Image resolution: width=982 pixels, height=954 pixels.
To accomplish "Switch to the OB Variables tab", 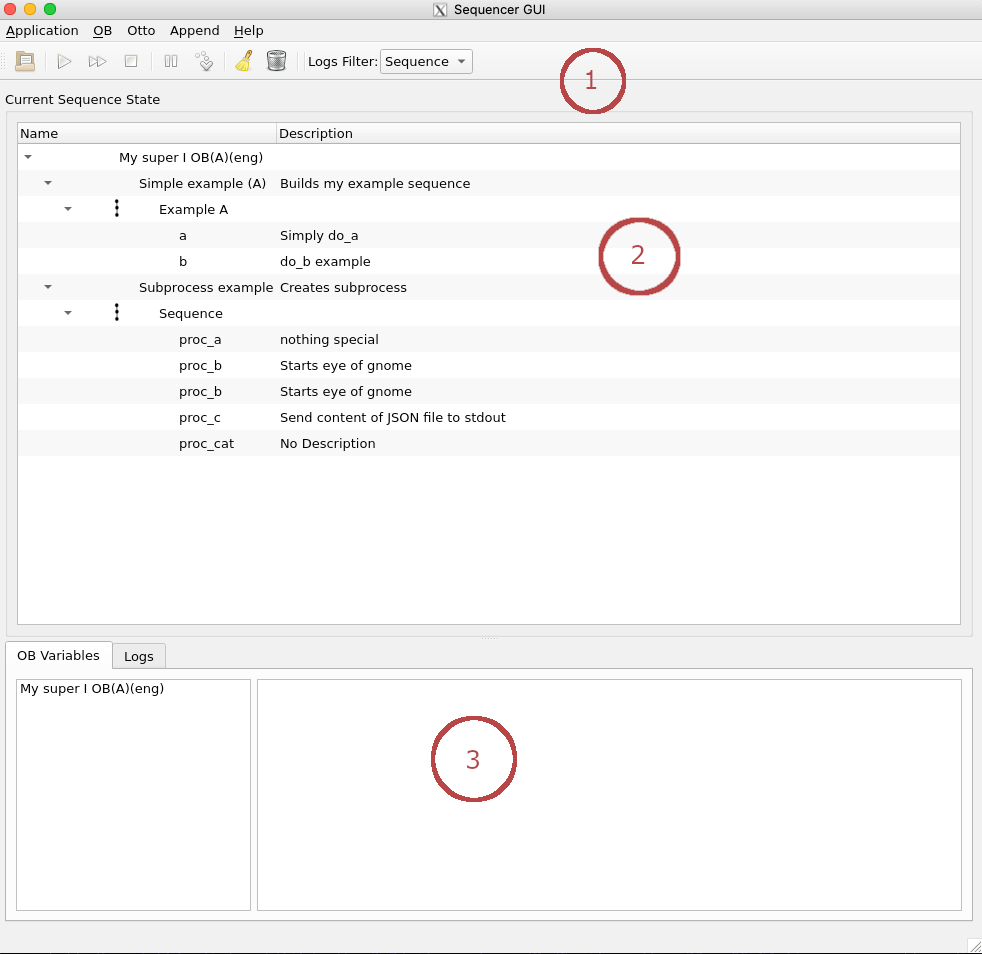I will (x=58, y=656).
